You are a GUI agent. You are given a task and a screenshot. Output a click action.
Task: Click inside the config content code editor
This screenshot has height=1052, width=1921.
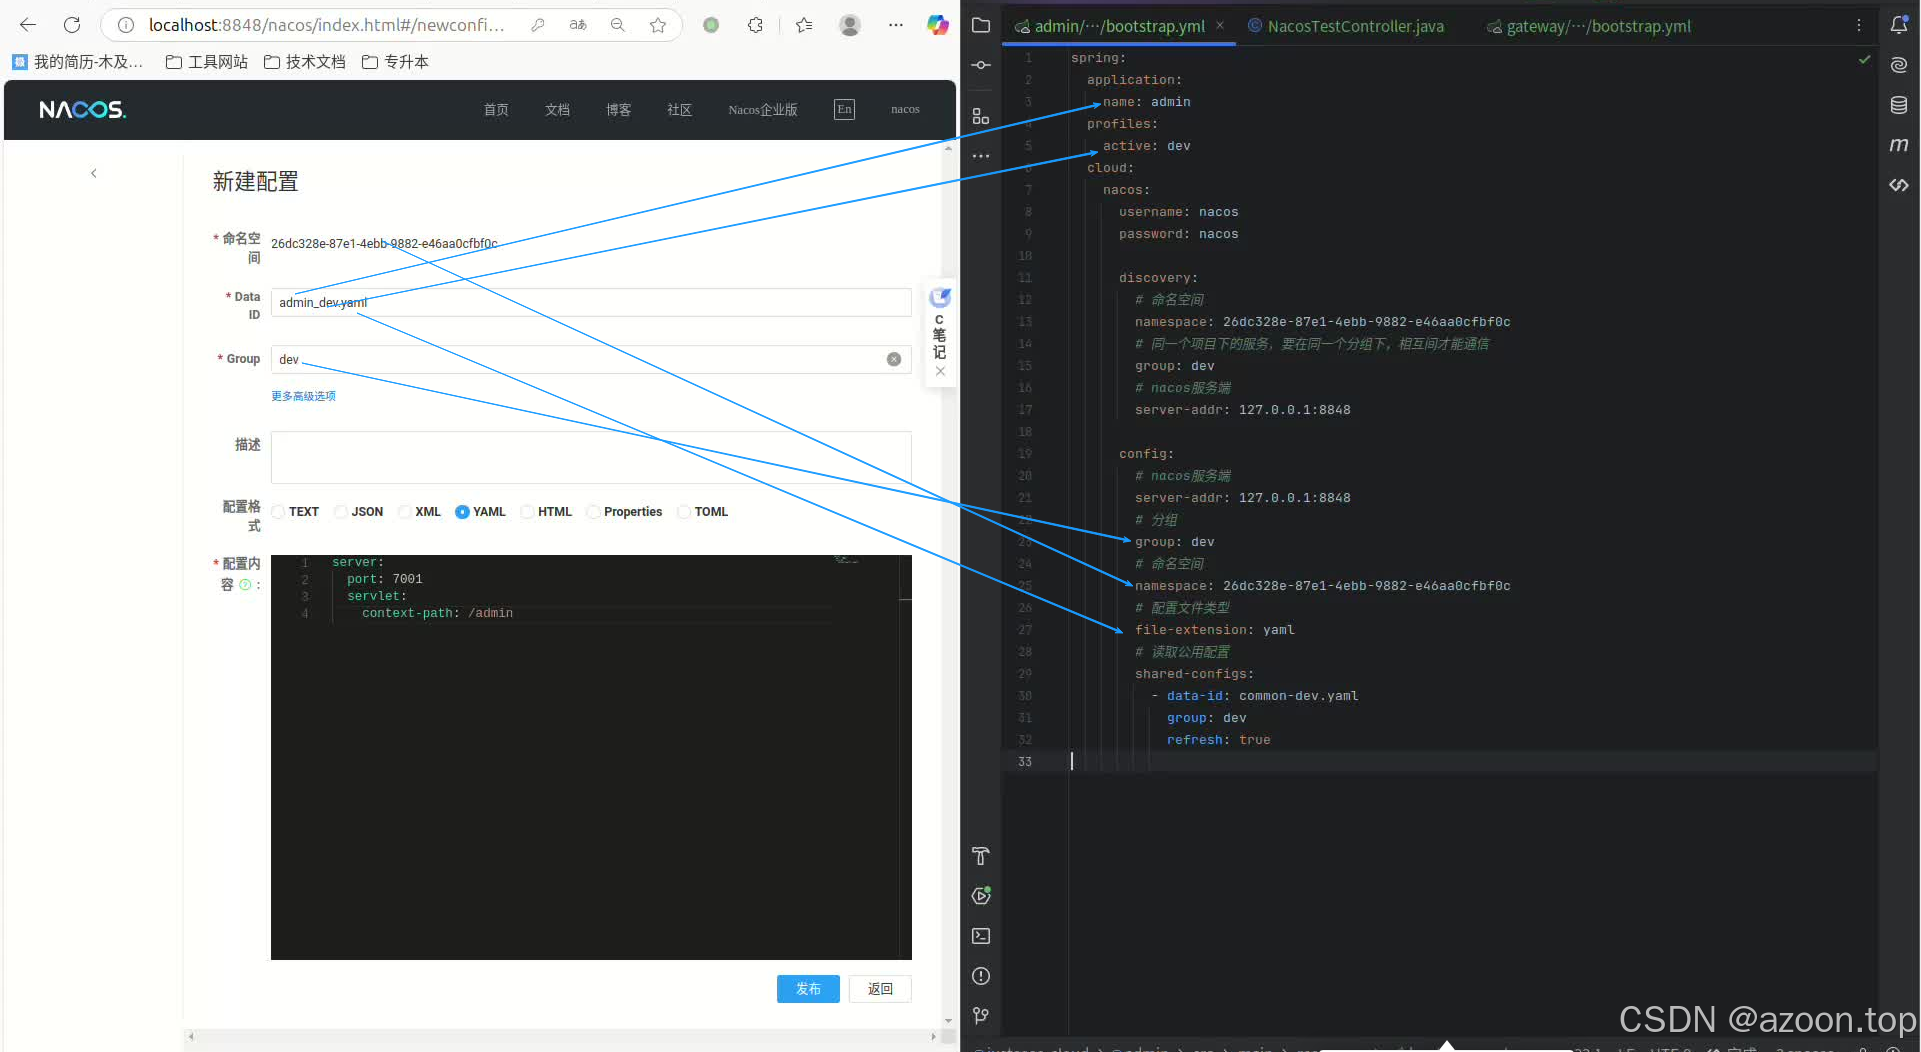pyautogui.click(x=591, y=757)
